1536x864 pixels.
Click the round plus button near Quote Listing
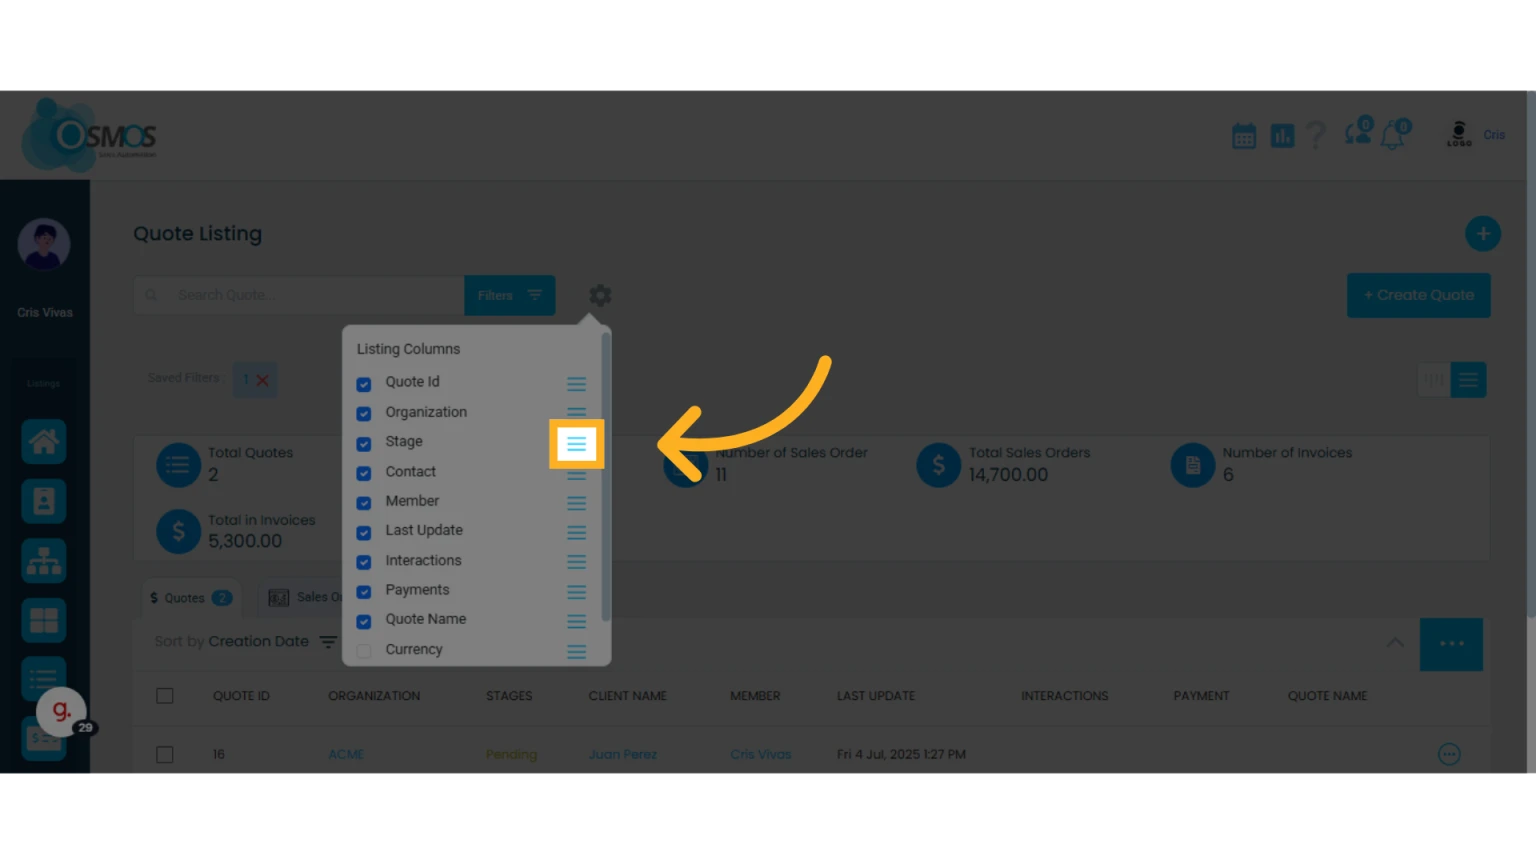click(1483, 234)
